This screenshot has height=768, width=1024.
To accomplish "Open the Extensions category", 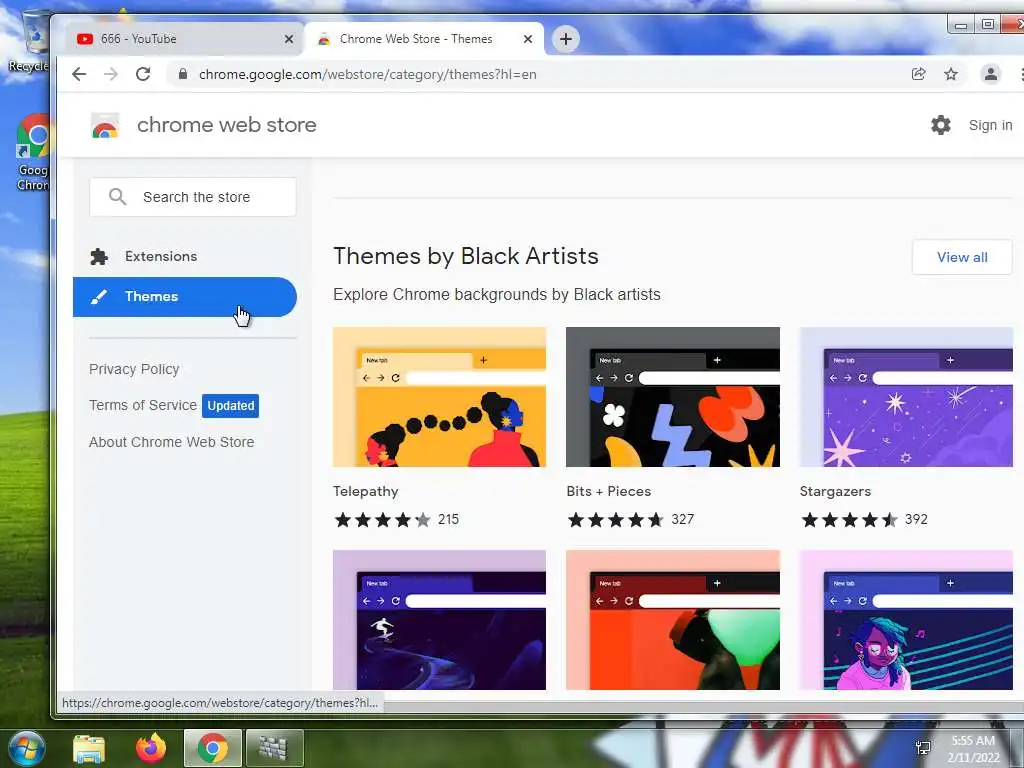I will [185, 257].
